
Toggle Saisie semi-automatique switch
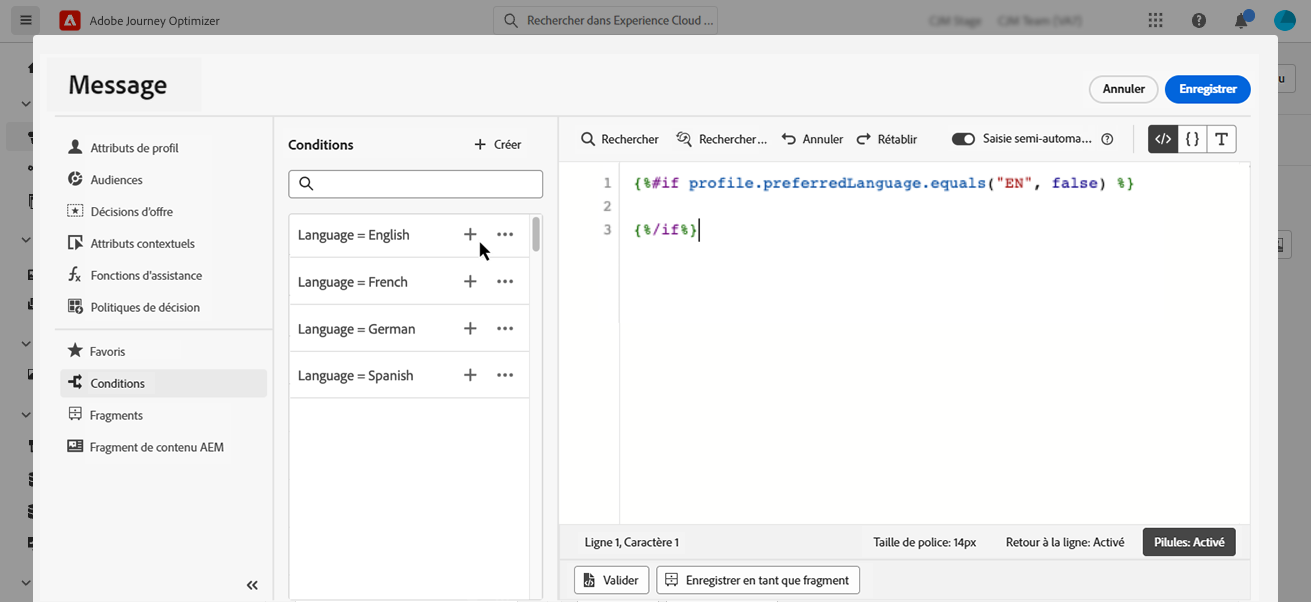click(963, 140)
